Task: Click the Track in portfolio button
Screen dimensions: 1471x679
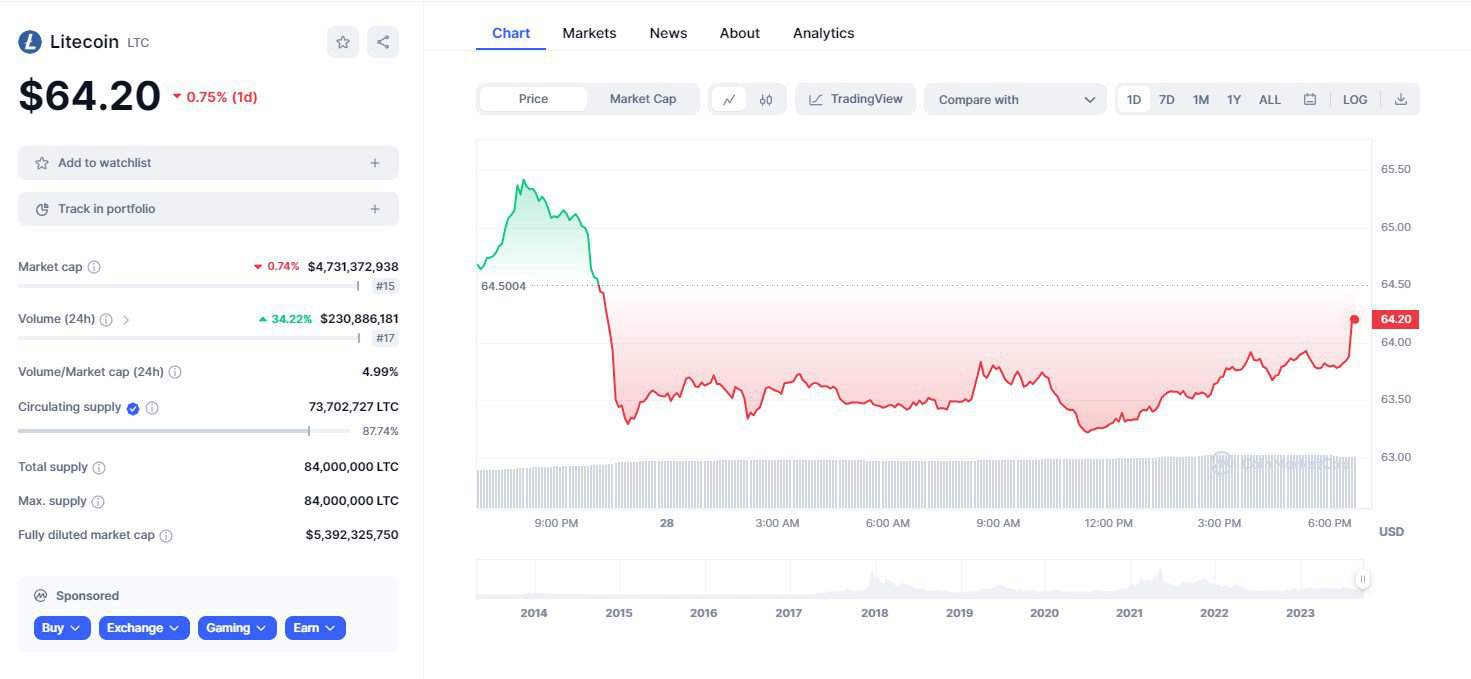Action: click(x=208, y=209)
